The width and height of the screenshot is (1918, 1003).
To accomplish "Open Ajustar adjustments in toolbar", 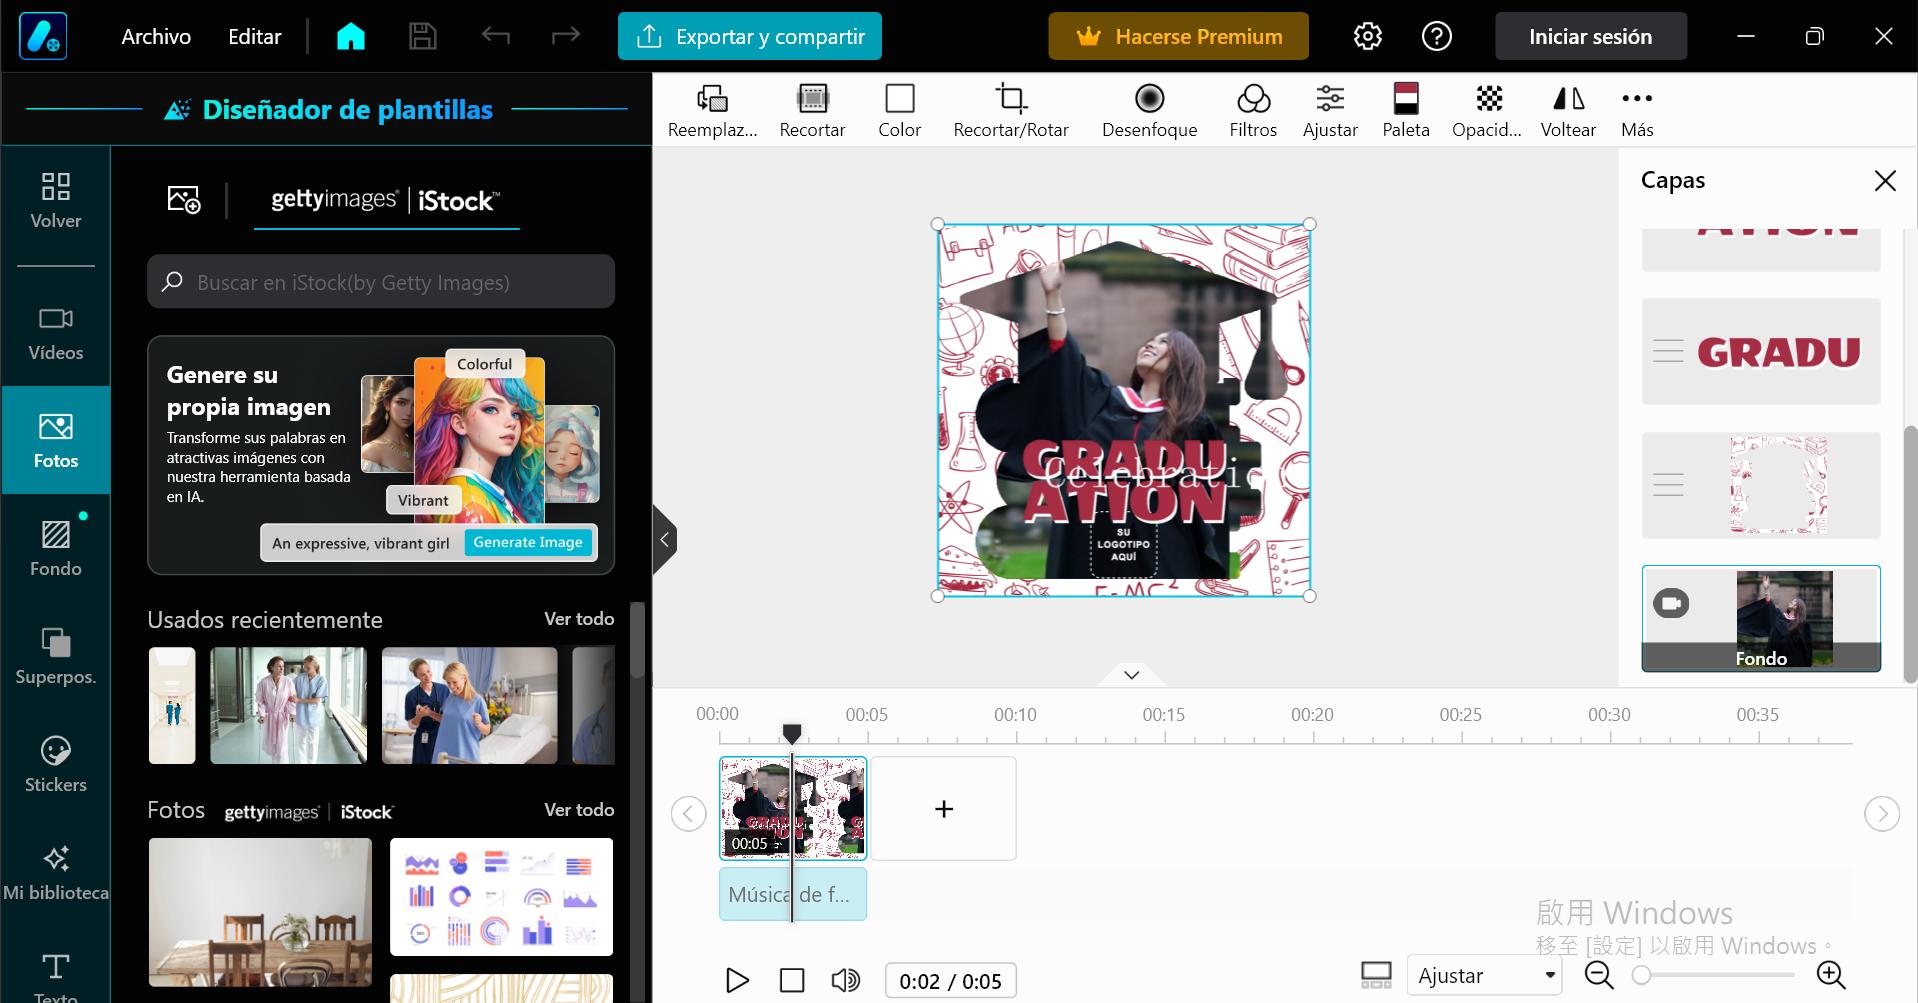I will [x=1330, y=110].
